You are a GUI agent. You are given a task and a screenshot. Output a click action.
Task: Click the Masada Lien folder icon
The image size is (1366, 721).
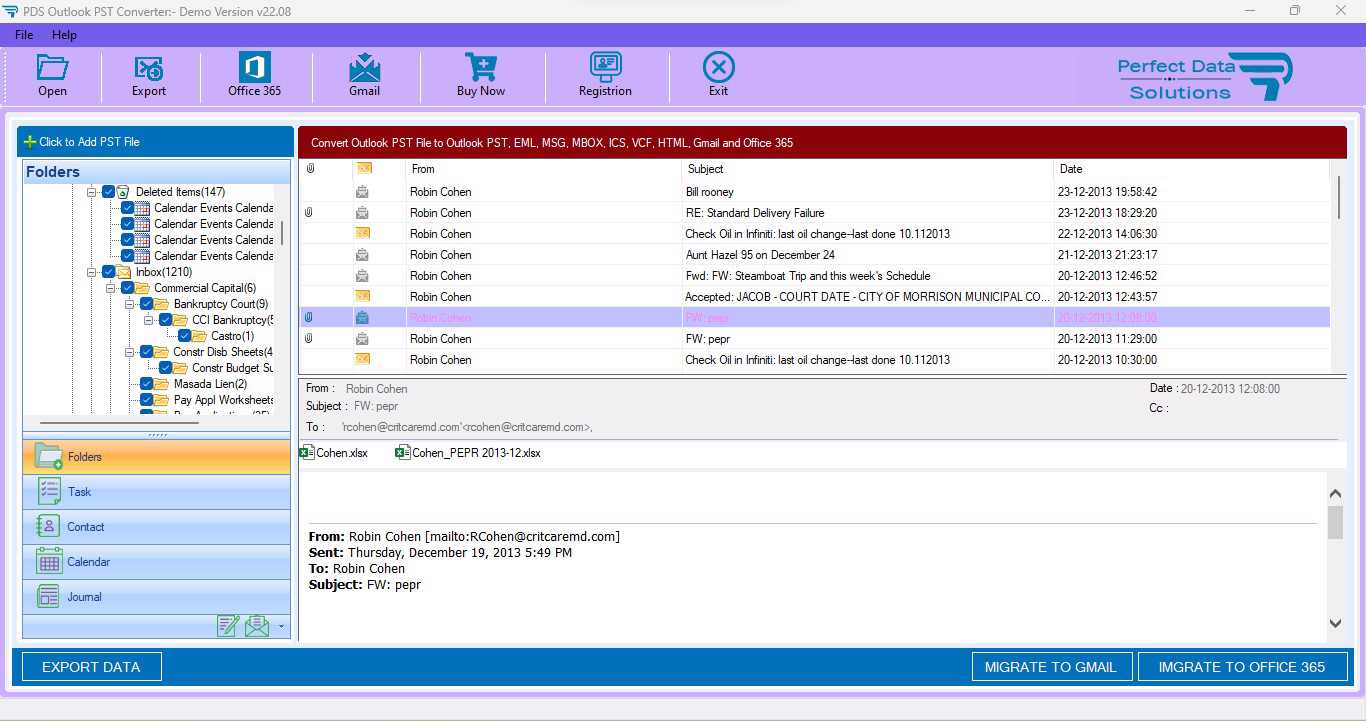(x=162, y=384)
